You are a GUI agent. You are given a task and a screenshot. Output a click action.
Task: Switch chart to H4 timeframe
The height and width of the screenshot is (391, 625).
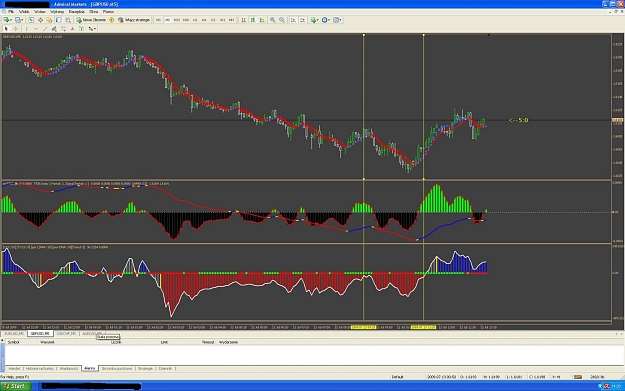(x=204, y=20)
